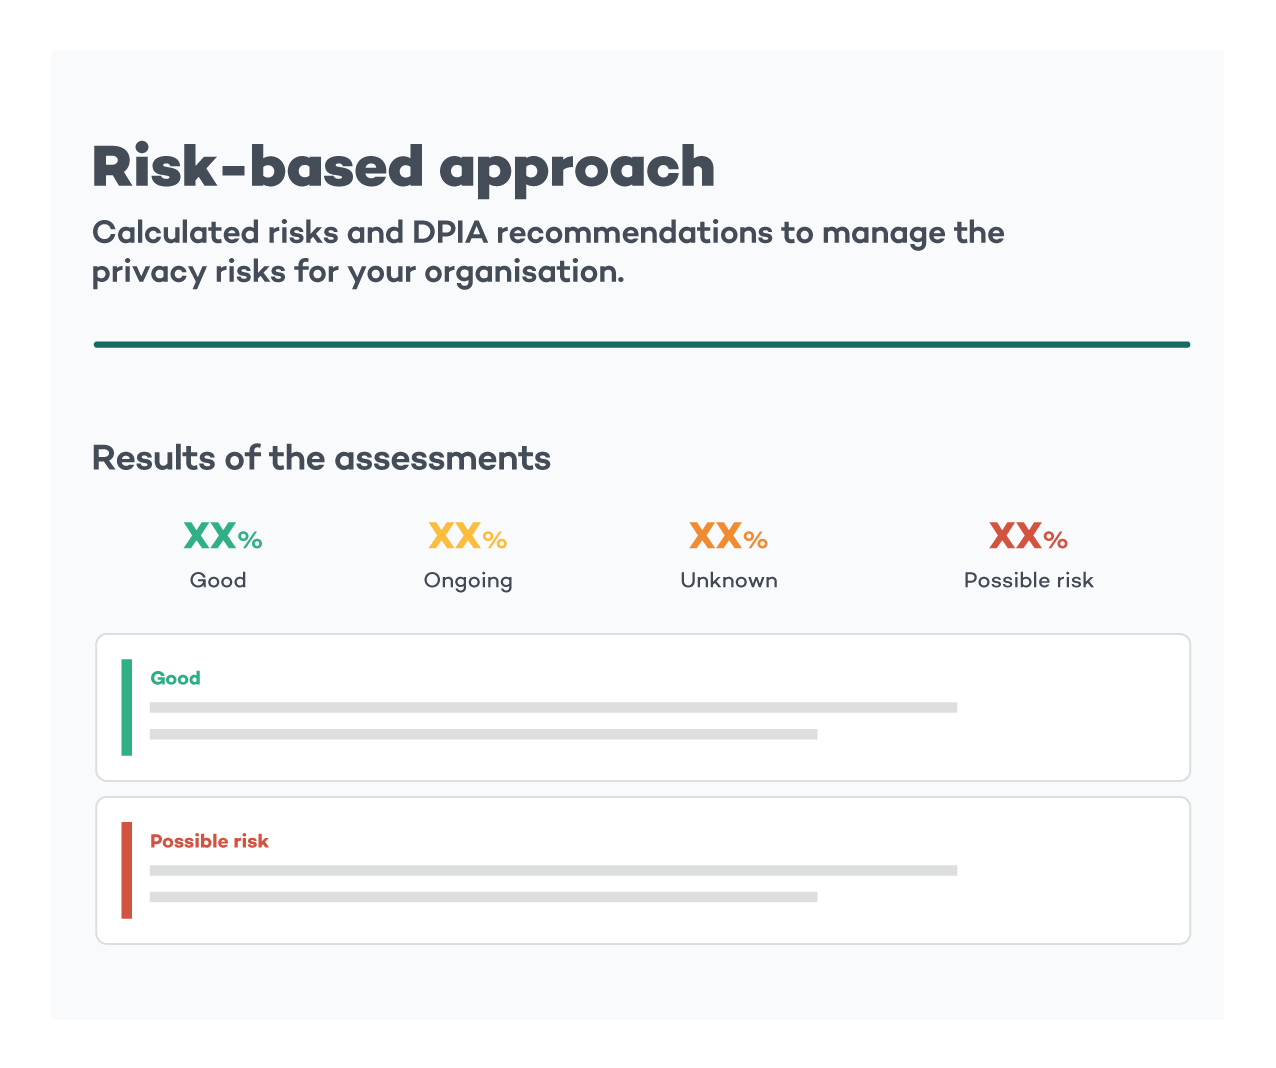Viewport: 1276px width, 1068px height.
Task: Click the first placeholder line in the Good card
Action: tap(553, 707)
